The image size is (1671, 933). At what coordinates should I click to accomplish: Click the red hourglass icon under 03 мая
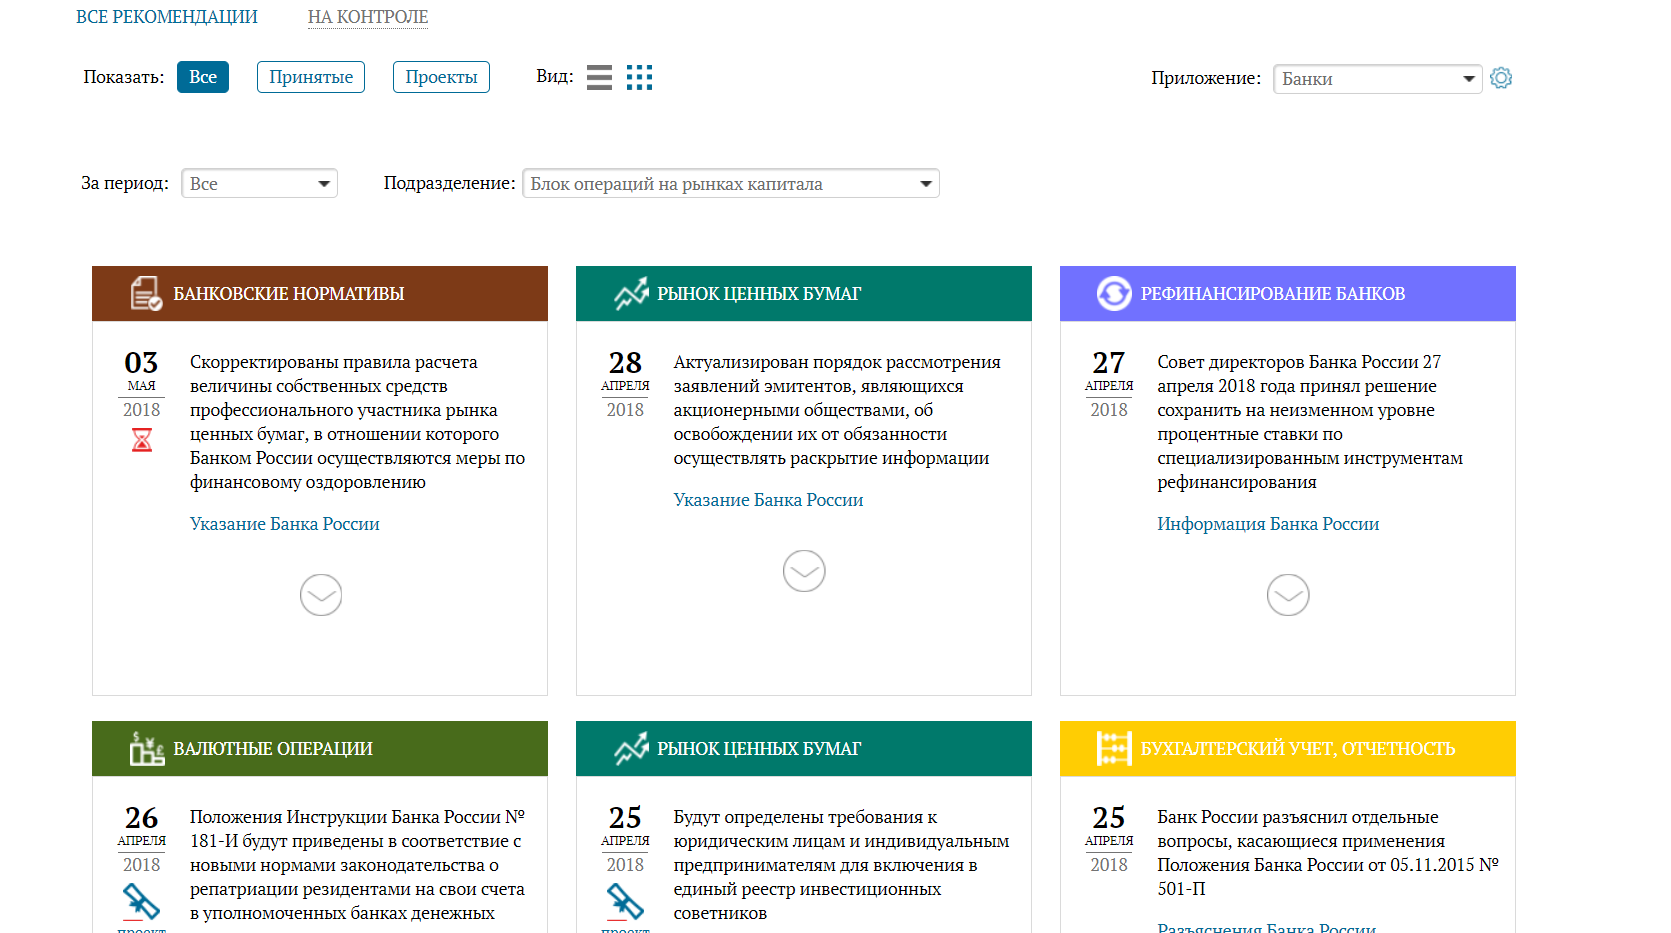click(x=142, y=440)
